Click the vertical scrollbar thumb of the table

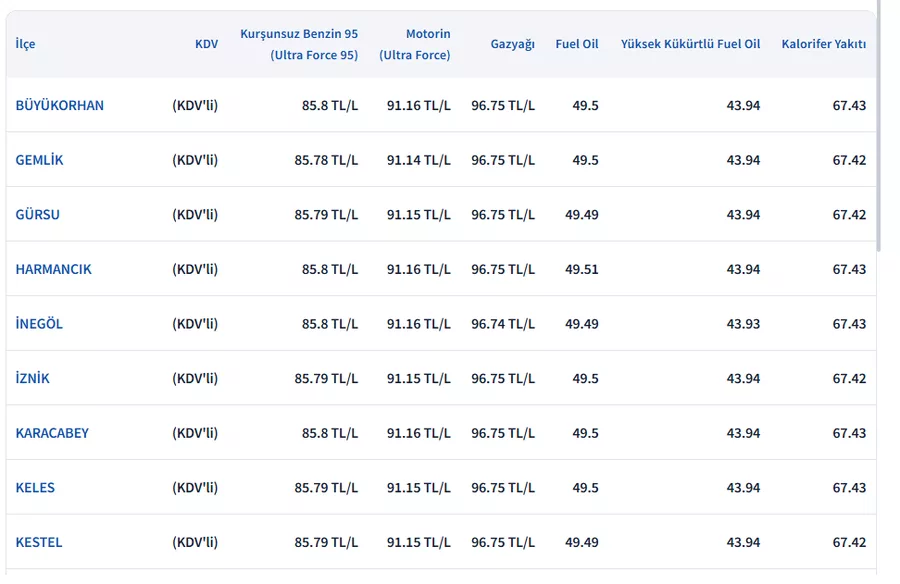tap(879, 126)
